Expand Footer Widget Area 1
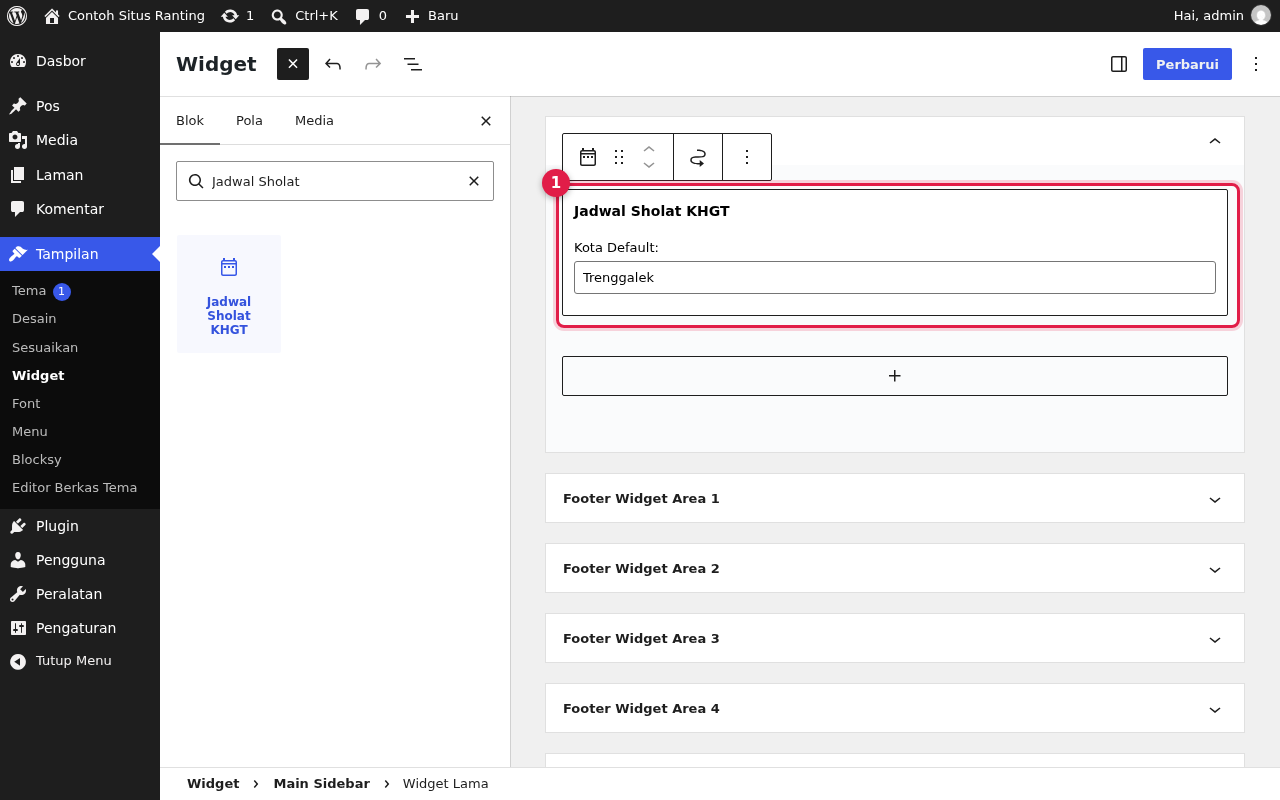This screenshot has width=1280, height=800. click(x=895, y=498)
